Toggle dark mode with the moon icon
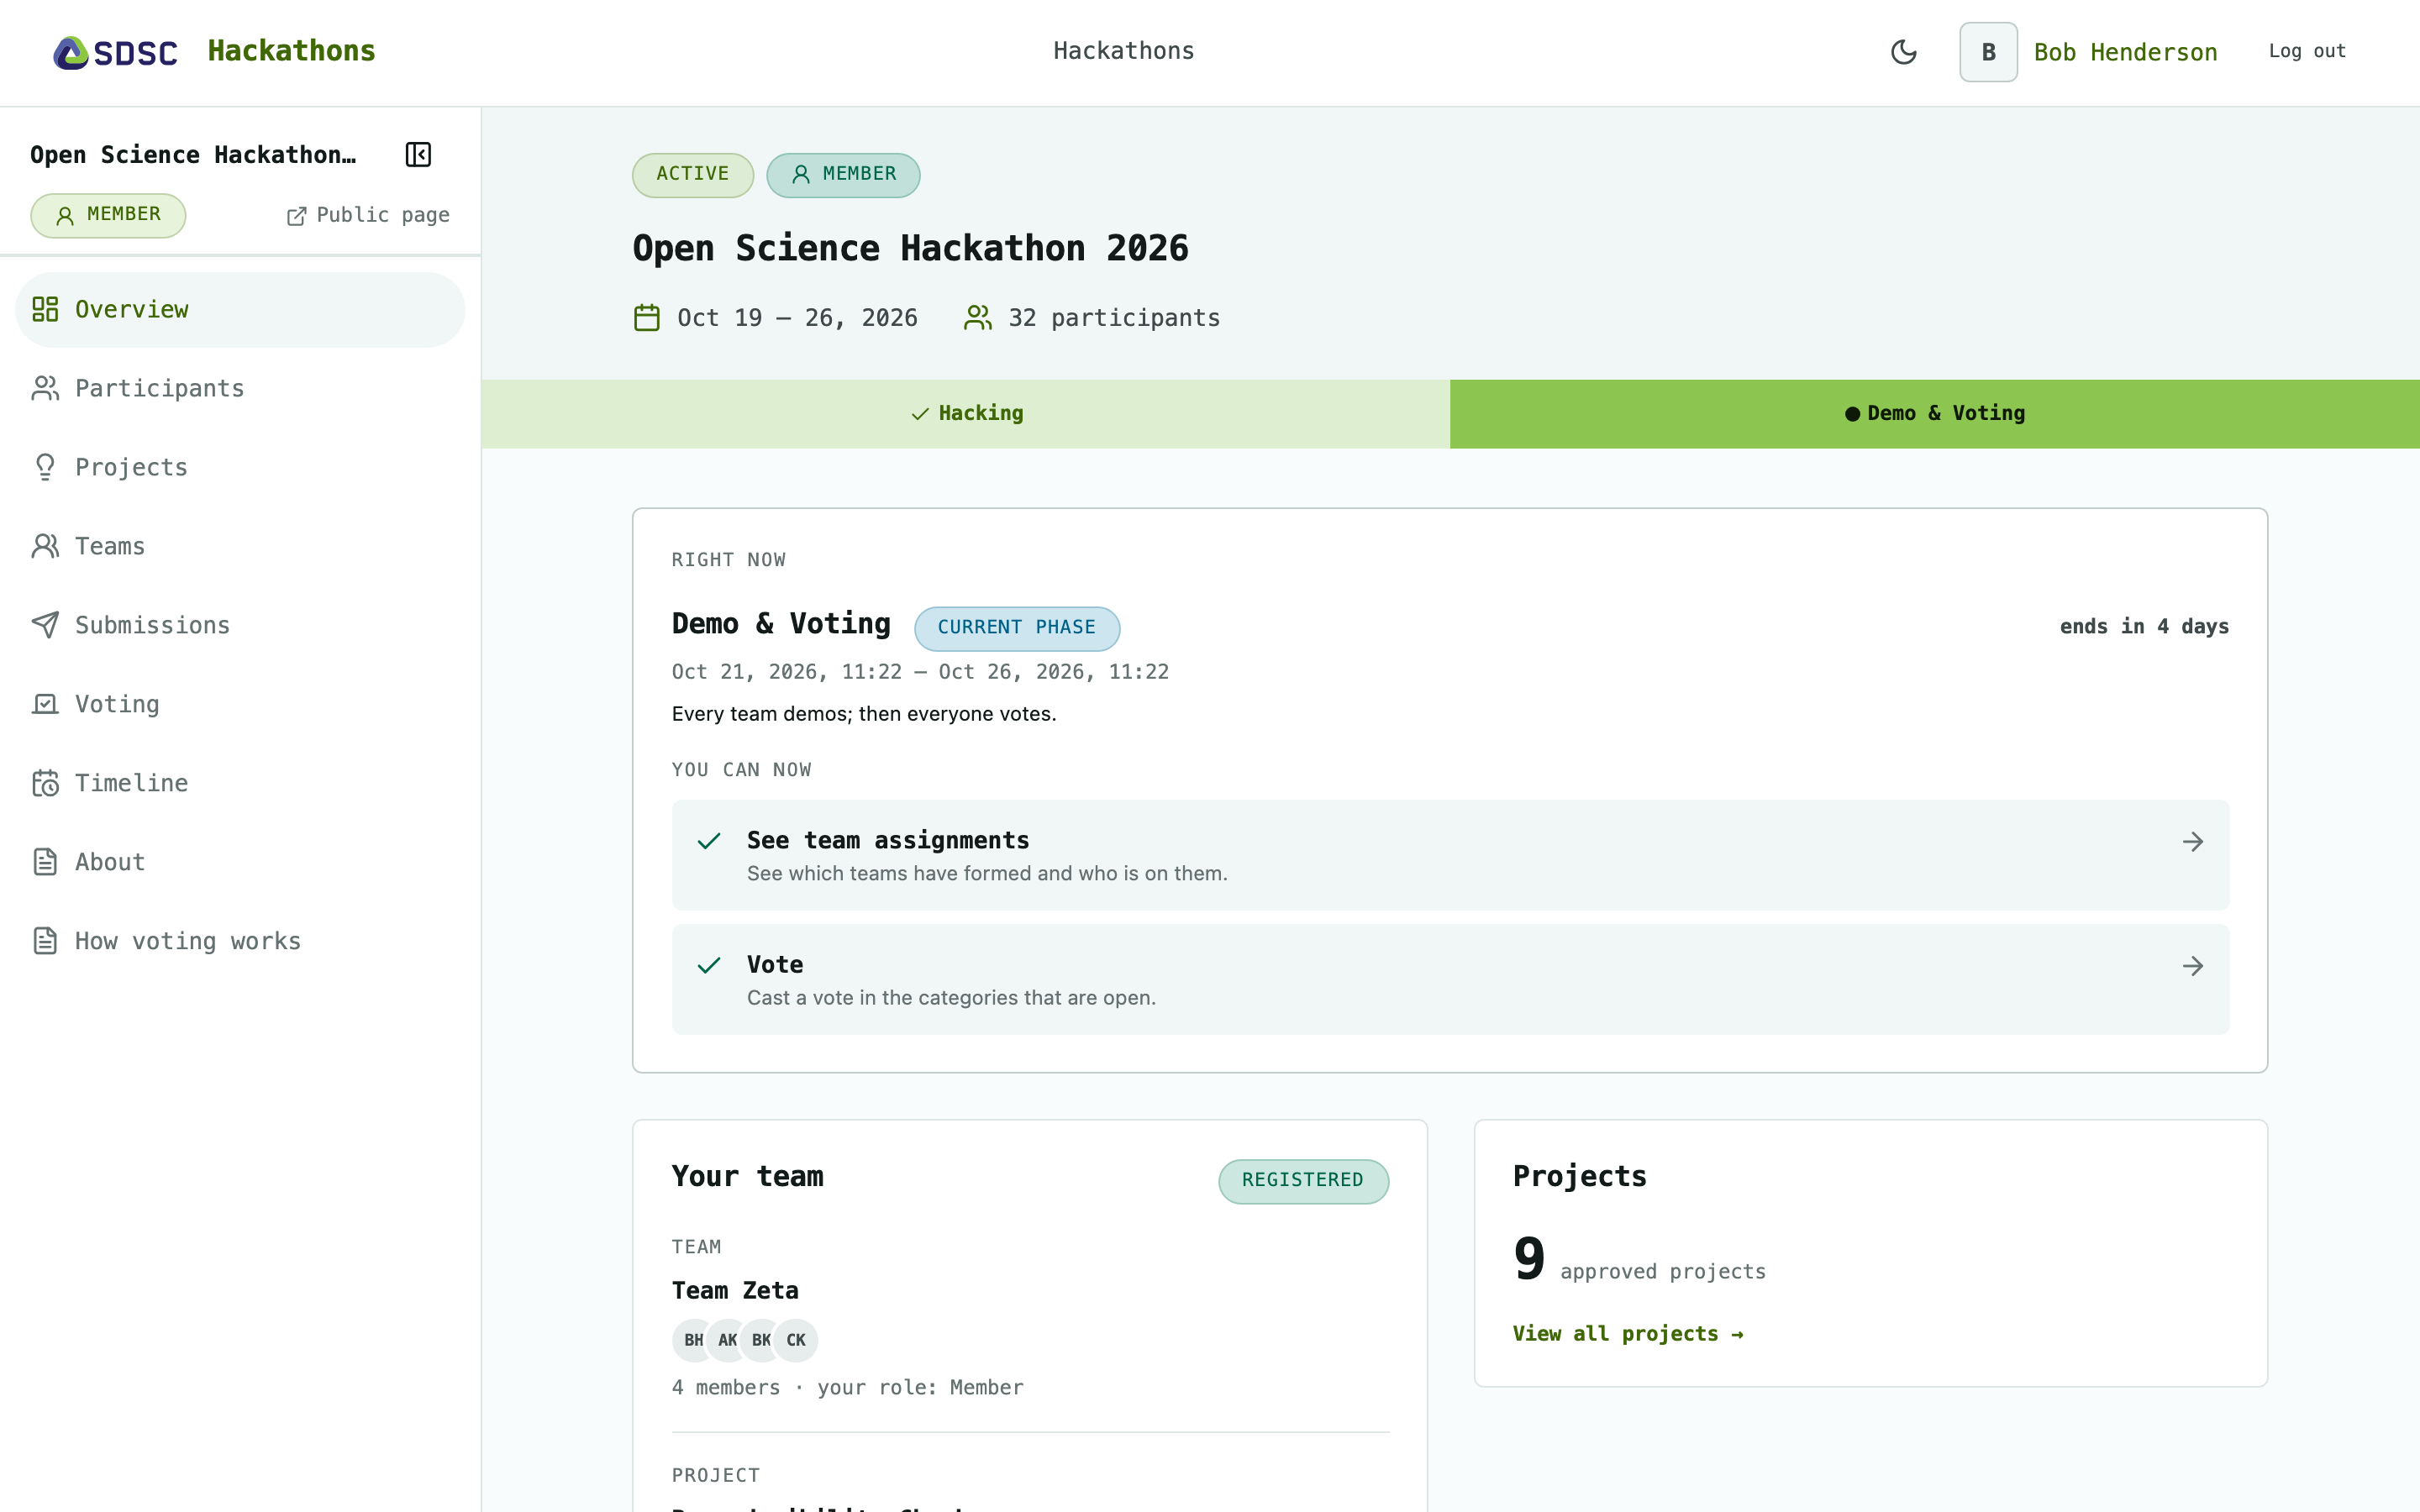 [1903, 52]
